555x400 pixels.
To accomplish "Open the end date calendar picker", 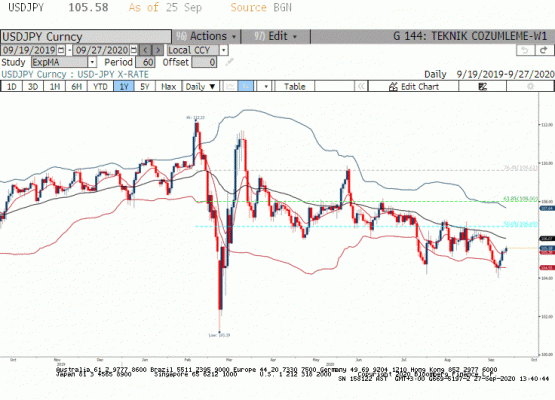I will click(133, 50).
